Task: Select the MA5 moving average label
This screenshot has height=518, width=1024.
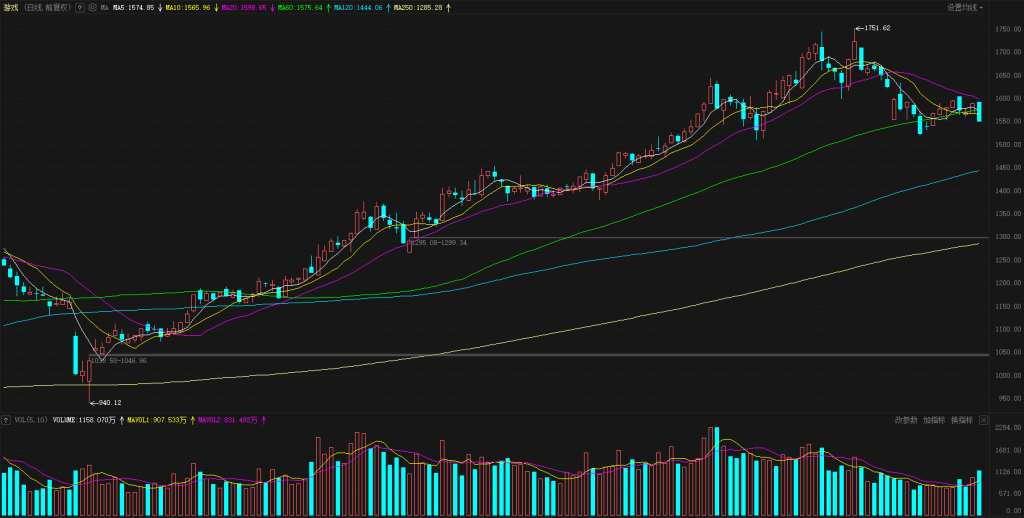Action: click(134, 8)
